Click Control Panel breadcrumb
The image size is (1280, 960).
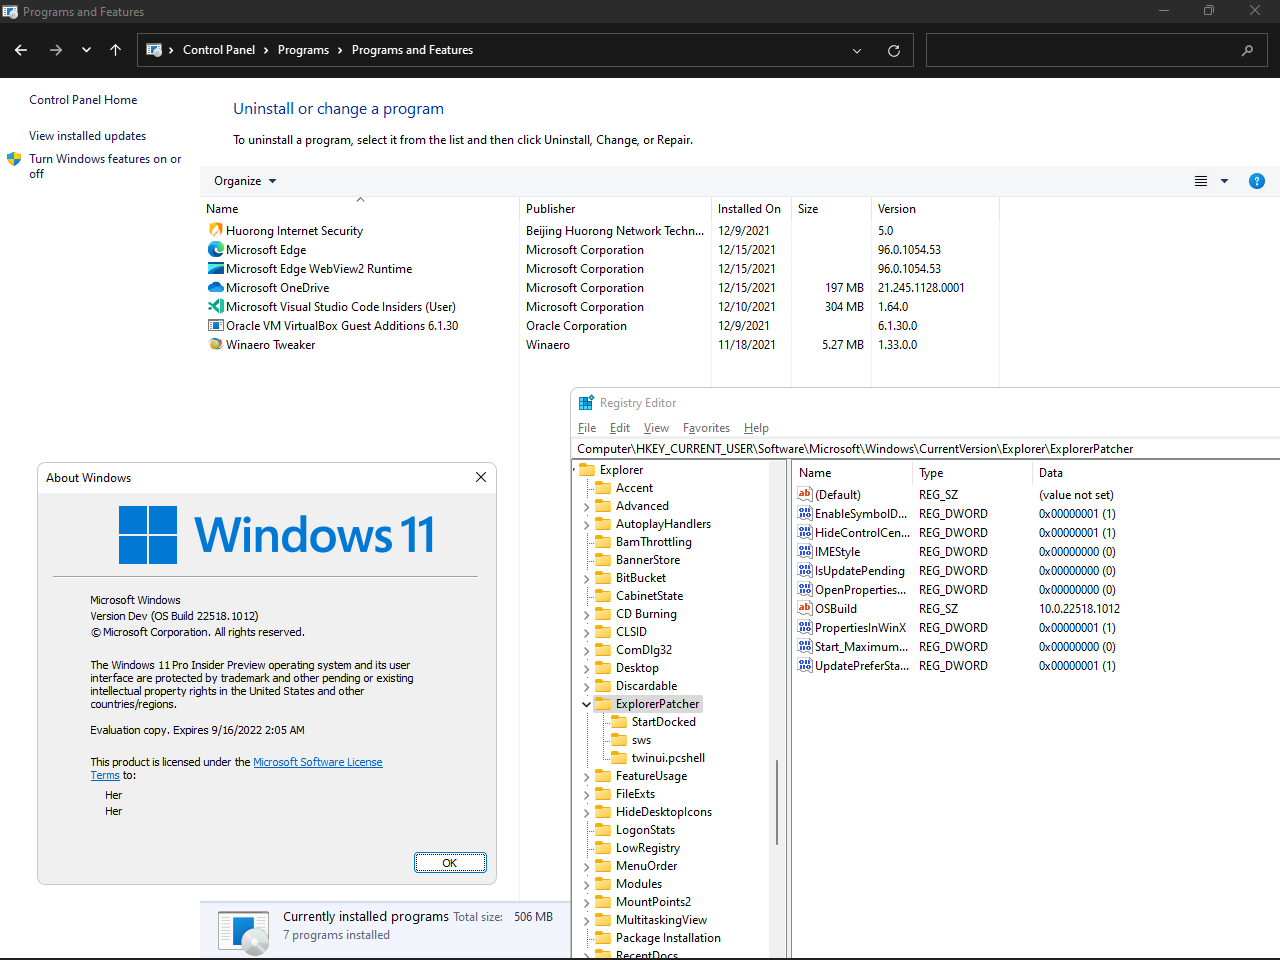pos(219,50)
